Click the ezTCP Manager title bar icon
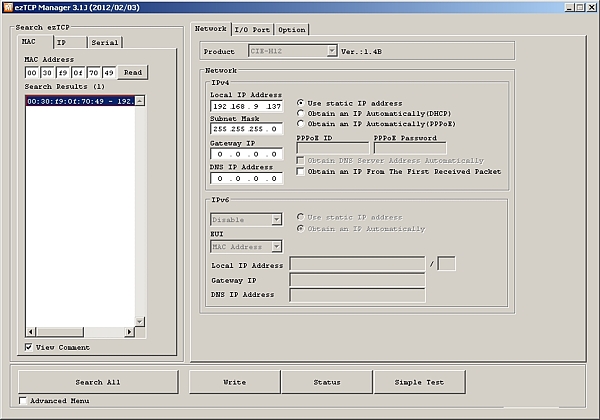 tap(8, 7)
